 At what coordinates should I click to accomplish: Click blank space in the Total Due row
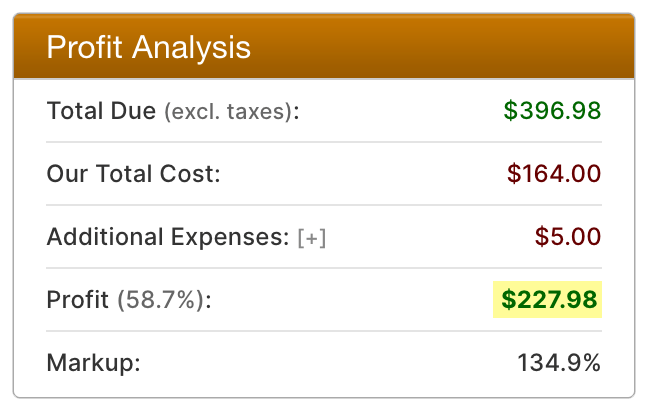click(x=400, y=110)
